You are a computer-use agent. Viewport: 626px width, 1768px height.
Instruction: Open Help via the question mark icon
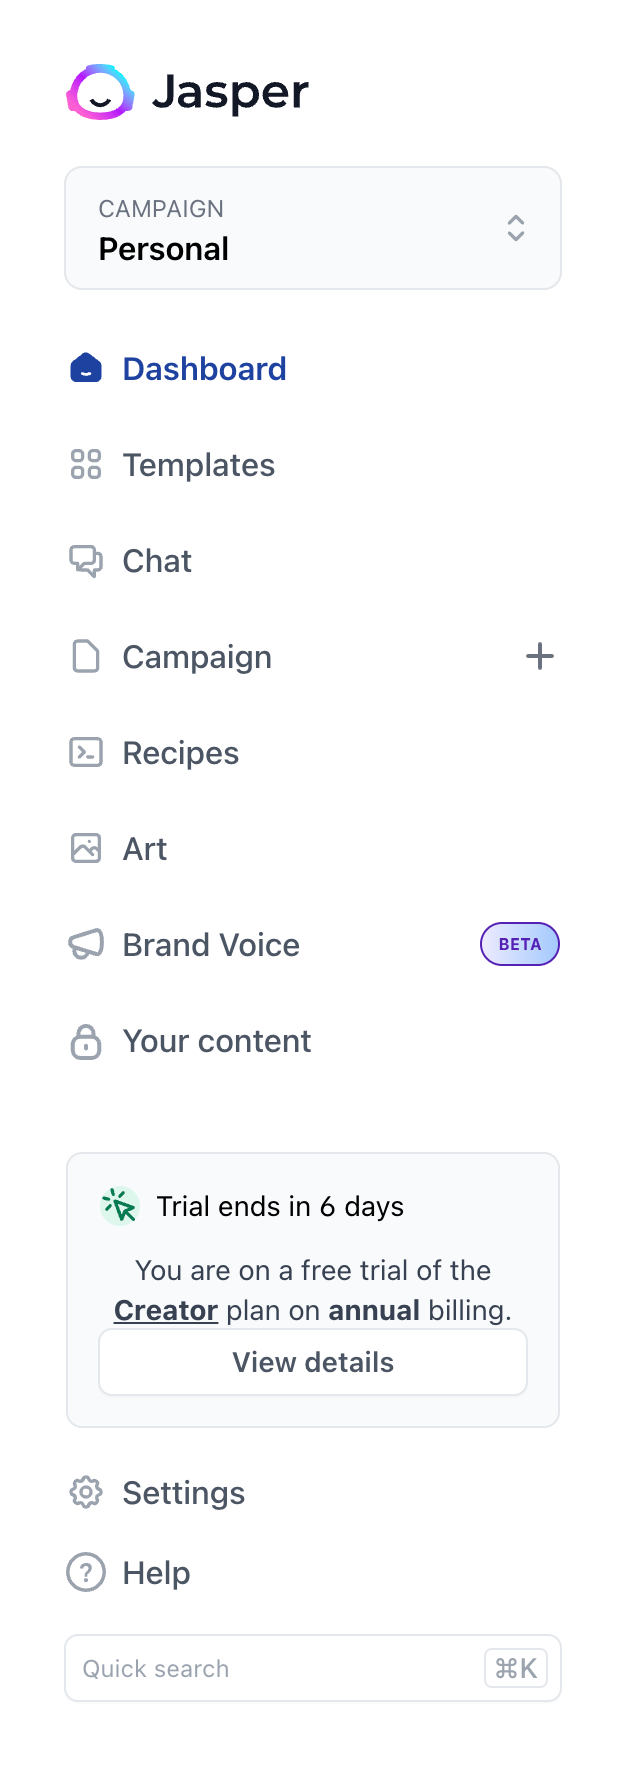86,1572
